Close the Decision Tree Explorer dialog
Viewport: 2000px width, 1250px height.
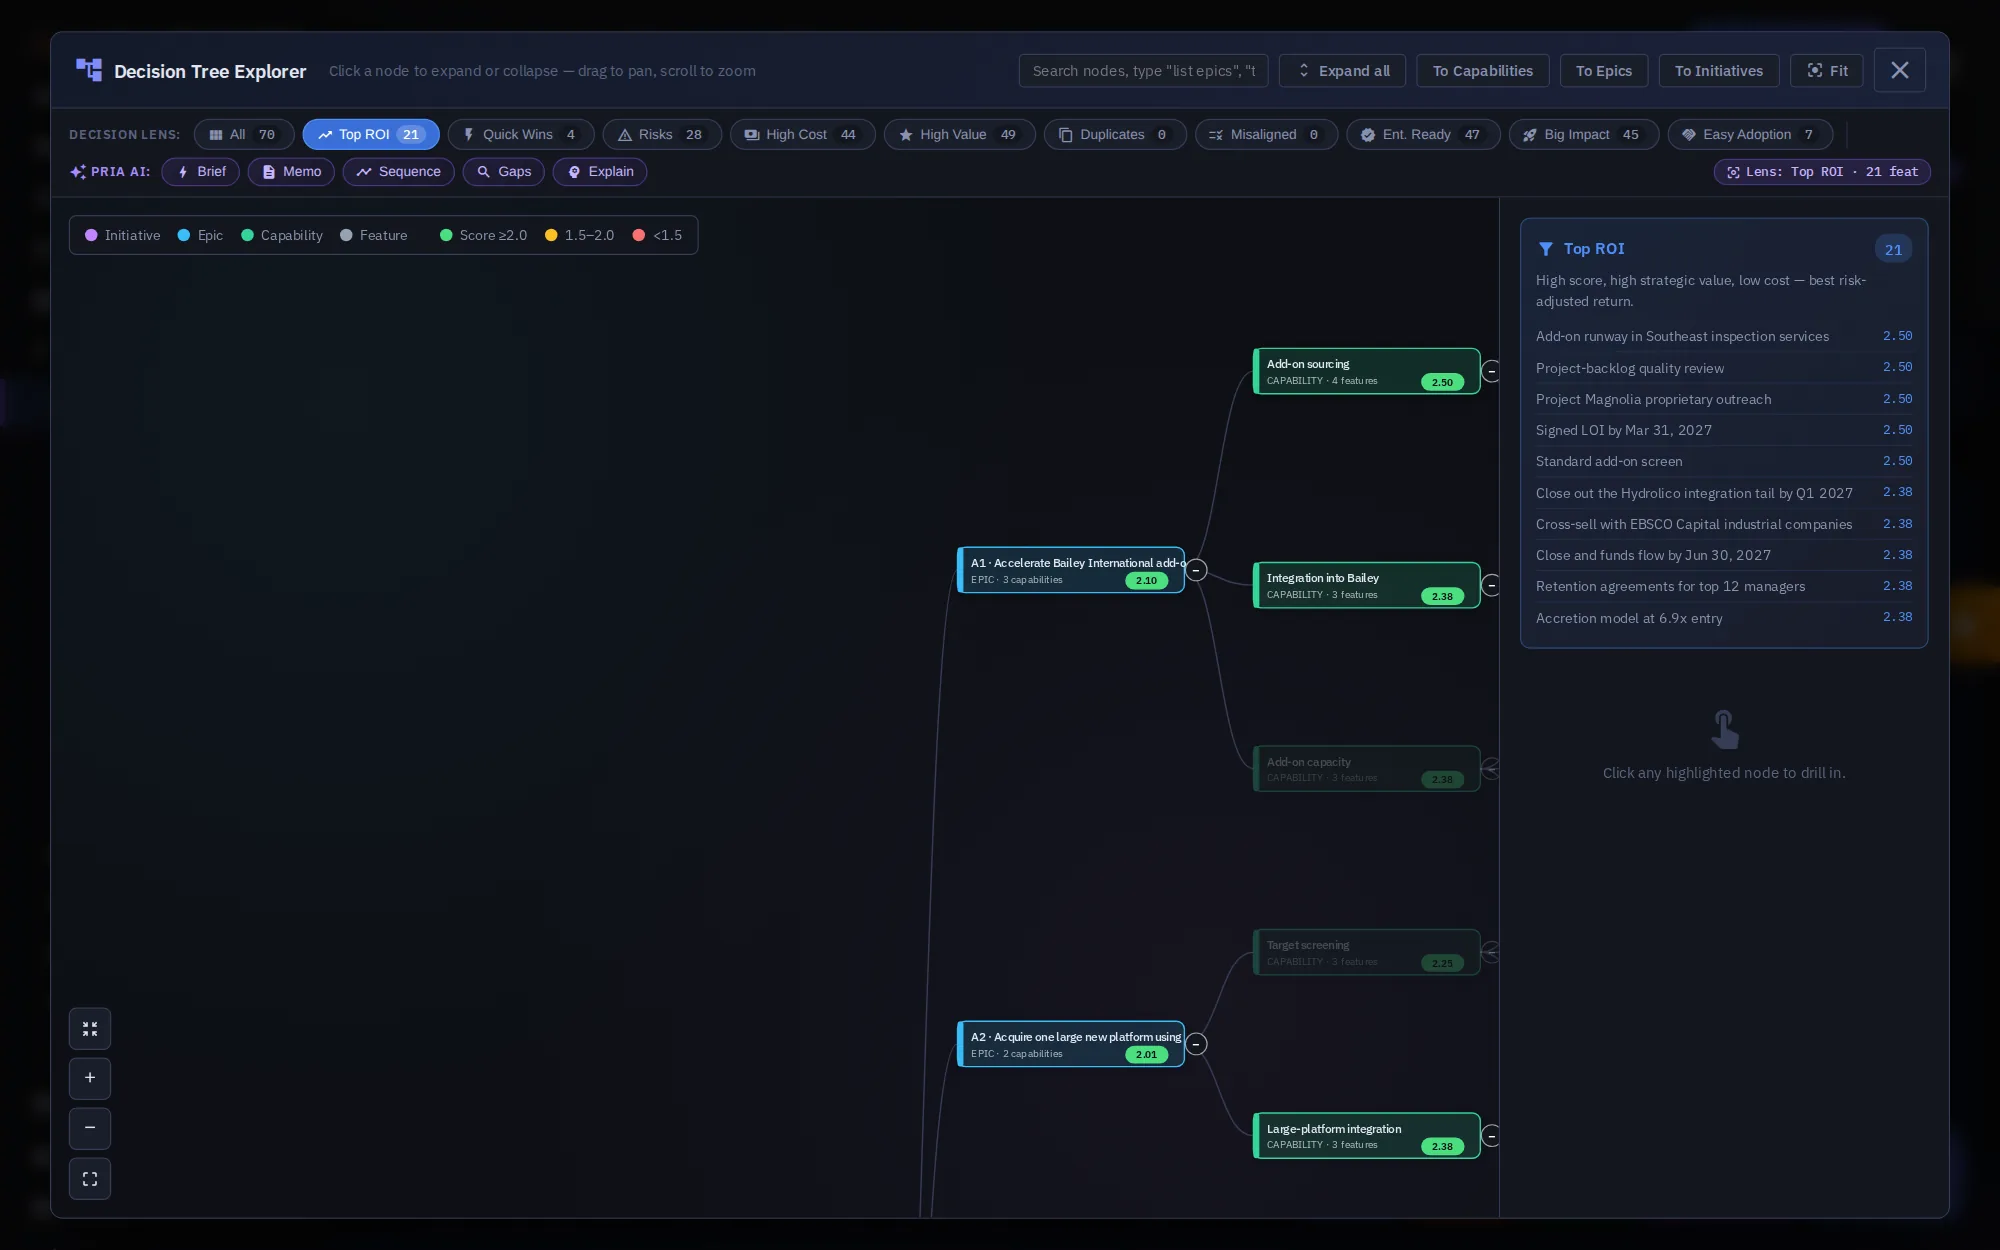[1899, 70]
